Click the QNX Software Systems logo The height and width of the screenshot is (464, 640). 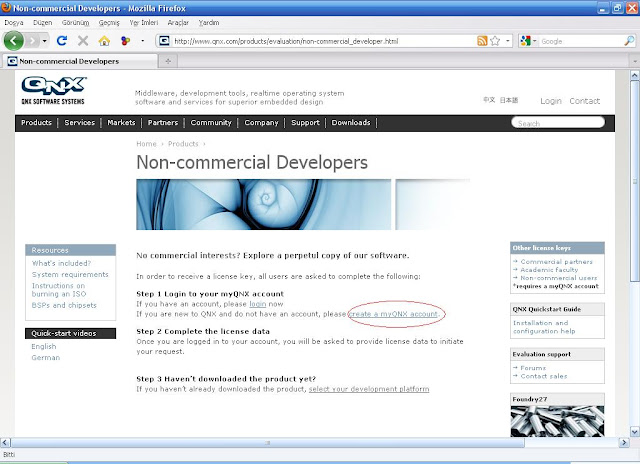53,91
